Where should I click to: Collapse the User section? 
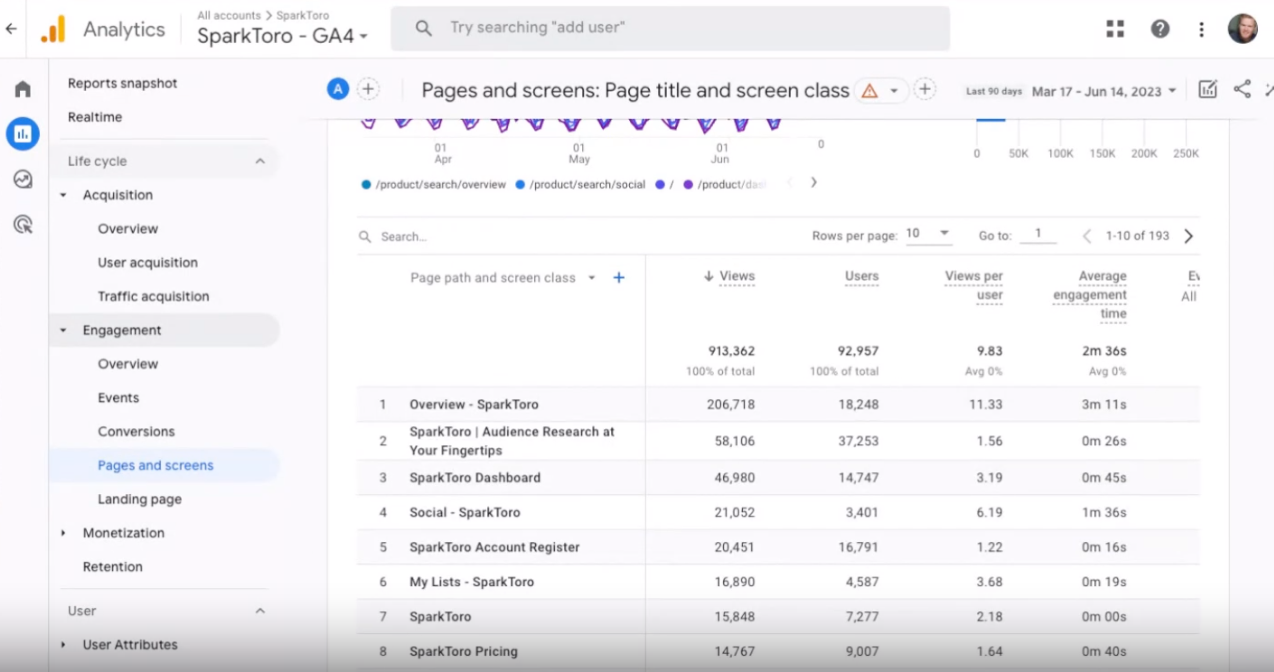pos(260,611)
